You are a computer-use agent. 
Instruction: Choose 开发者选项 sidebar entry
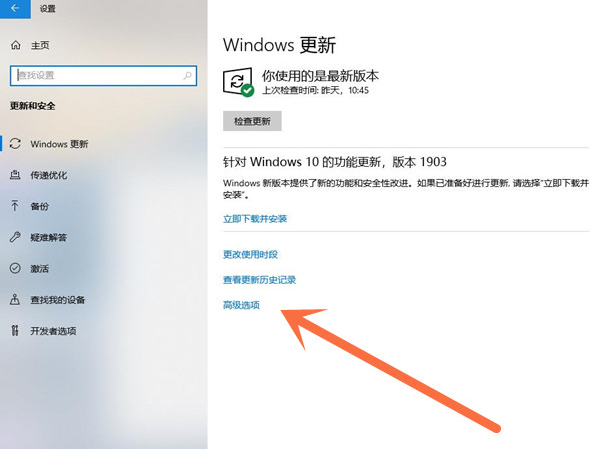[53, 331]
